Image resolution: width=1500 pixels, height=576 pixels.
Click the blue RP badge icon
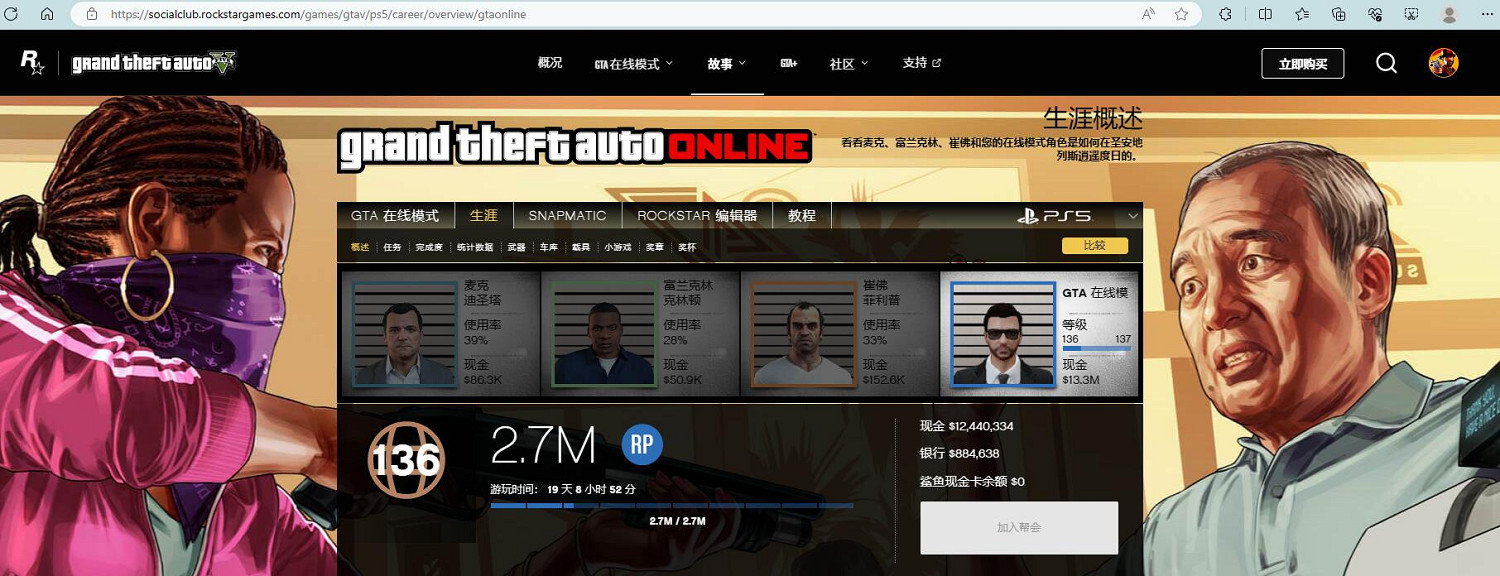coord(641,444)
